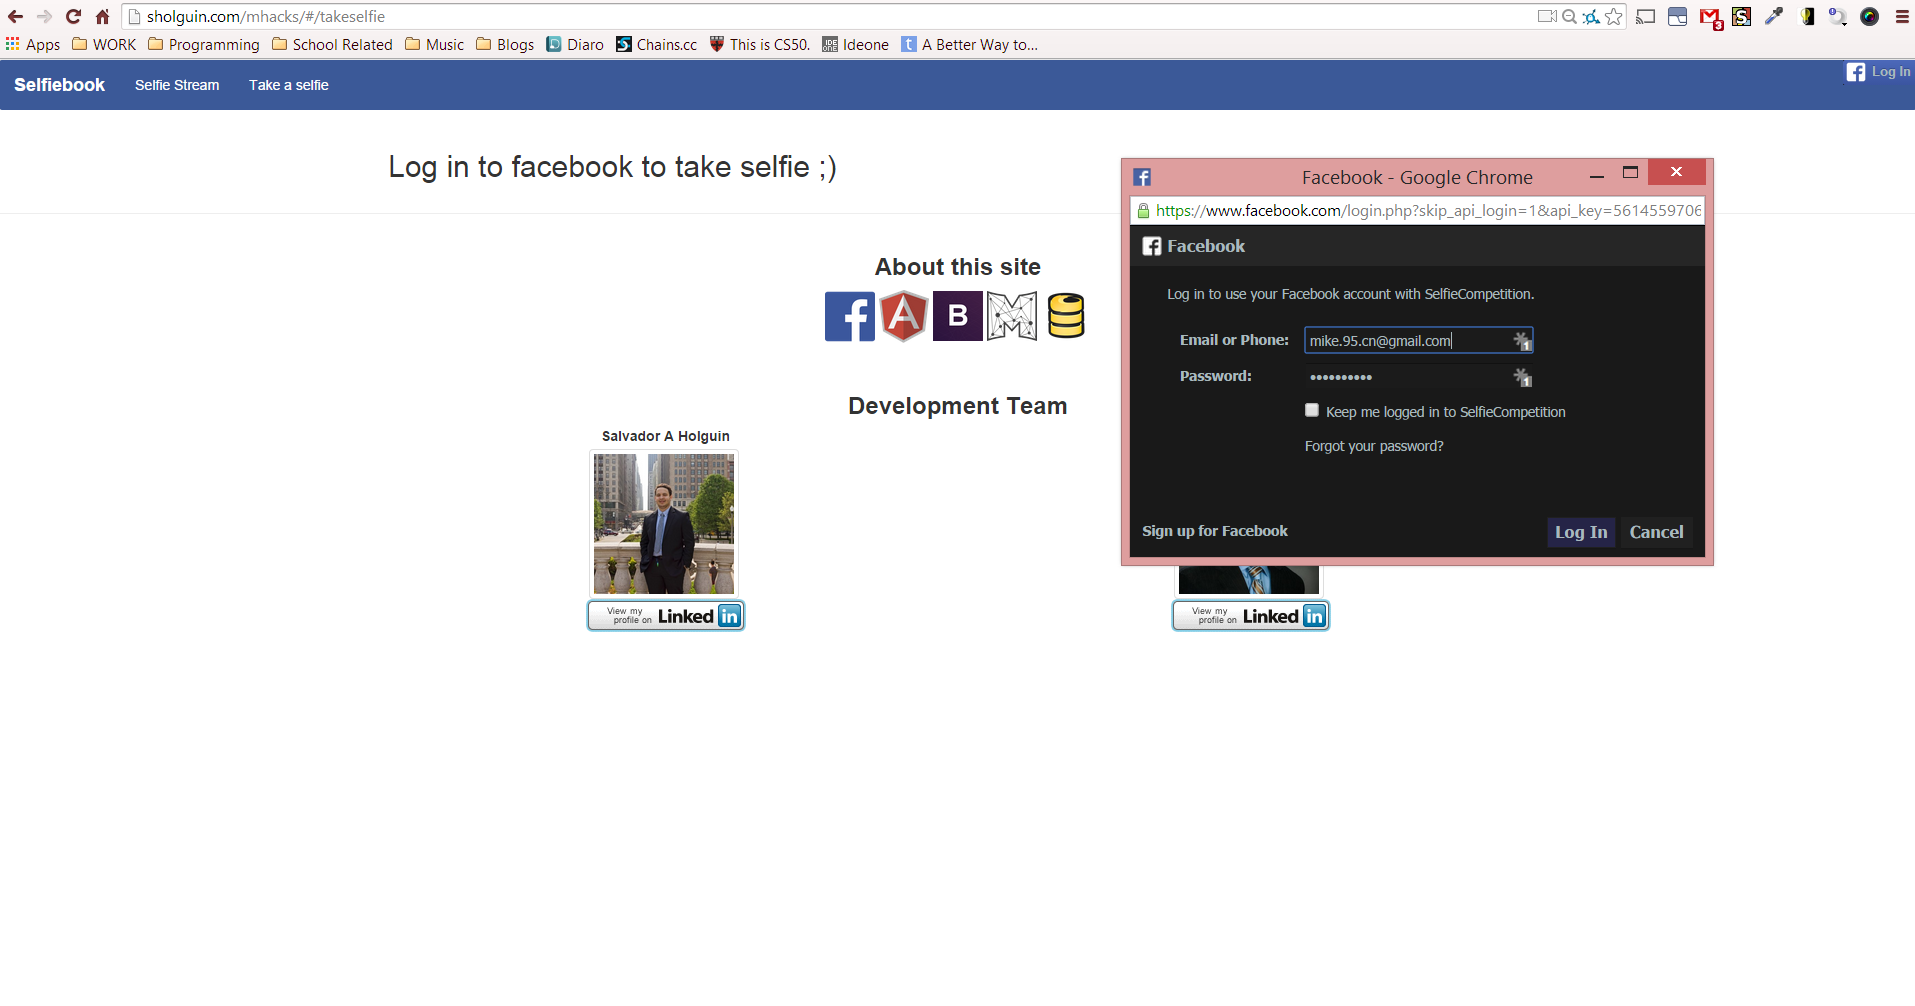This screenshot has height=1006, width=1915.
Task: Click the MHacks M logo
Action: coord(1012,316)
